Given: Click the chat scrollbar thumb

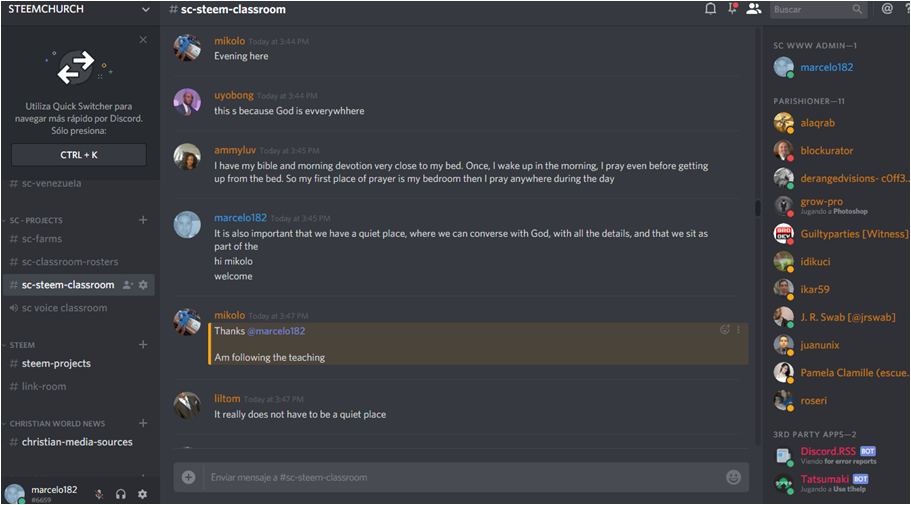Looking at the screenshot, I should (x=757, y=208).
